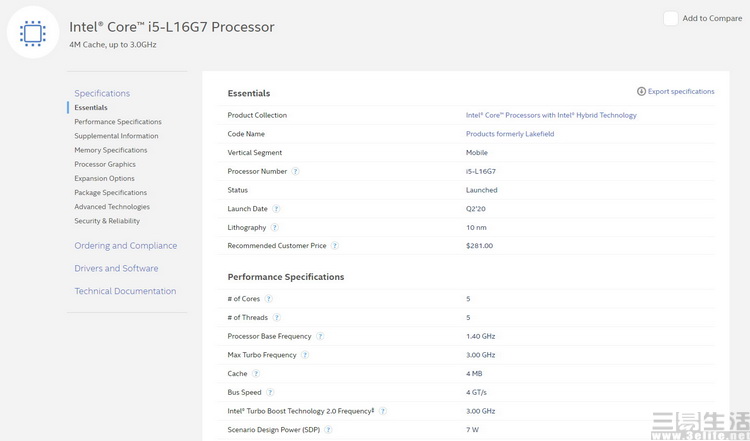Open help icon for Processor Number
Screen dimensions: 750x441
point(296,171)
